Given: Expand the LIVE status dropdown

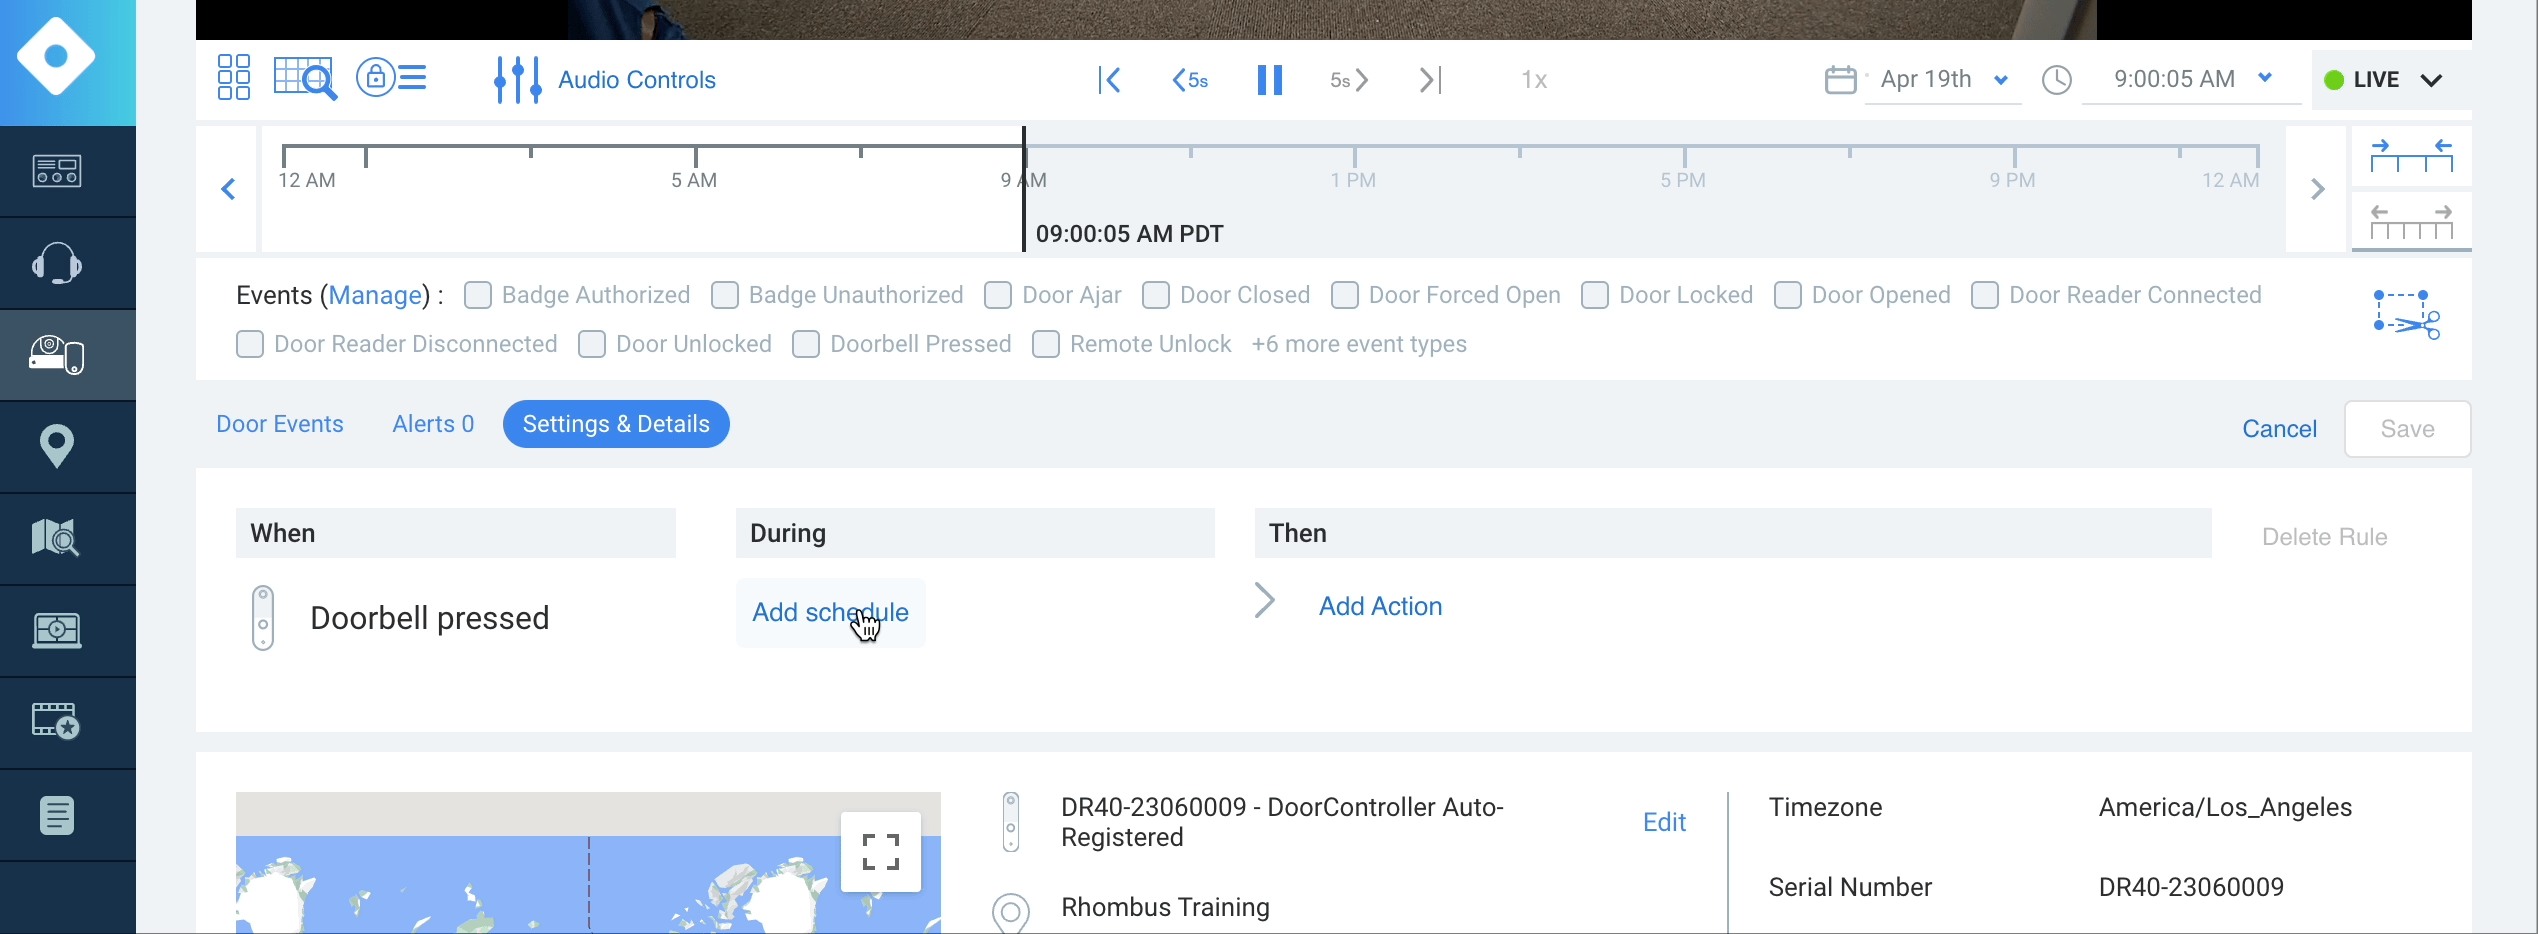Looking at the screenshot, I should point(2387,80).
